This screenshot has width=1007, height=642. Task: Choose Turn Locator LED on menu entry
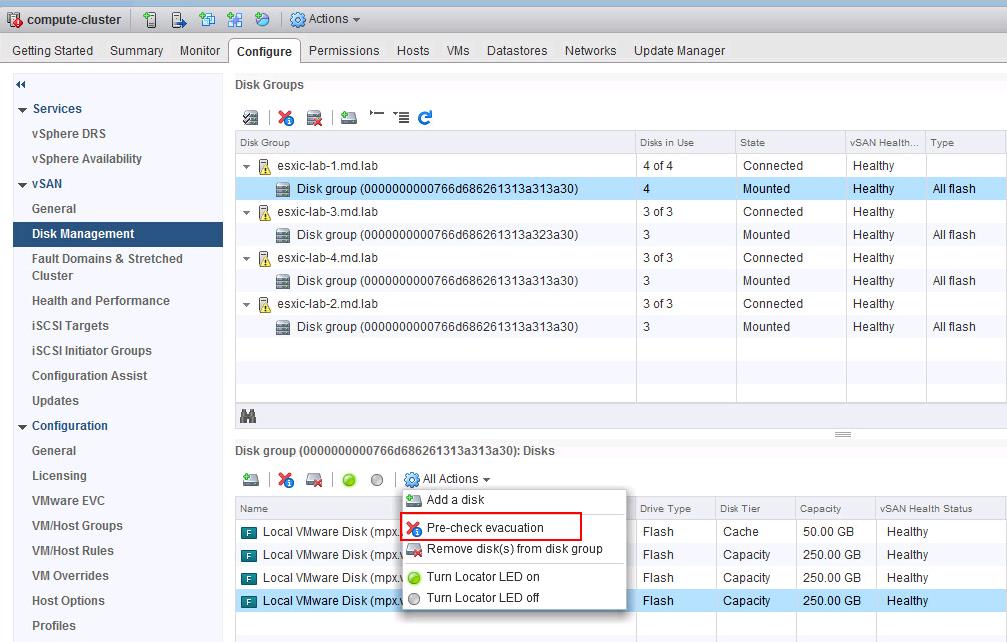[514, 577]
